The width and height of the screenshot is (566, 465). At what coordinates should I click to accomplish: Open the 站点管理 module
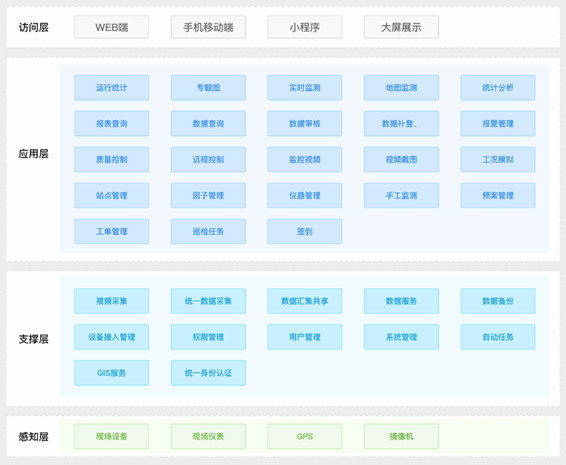click(112, 196)
